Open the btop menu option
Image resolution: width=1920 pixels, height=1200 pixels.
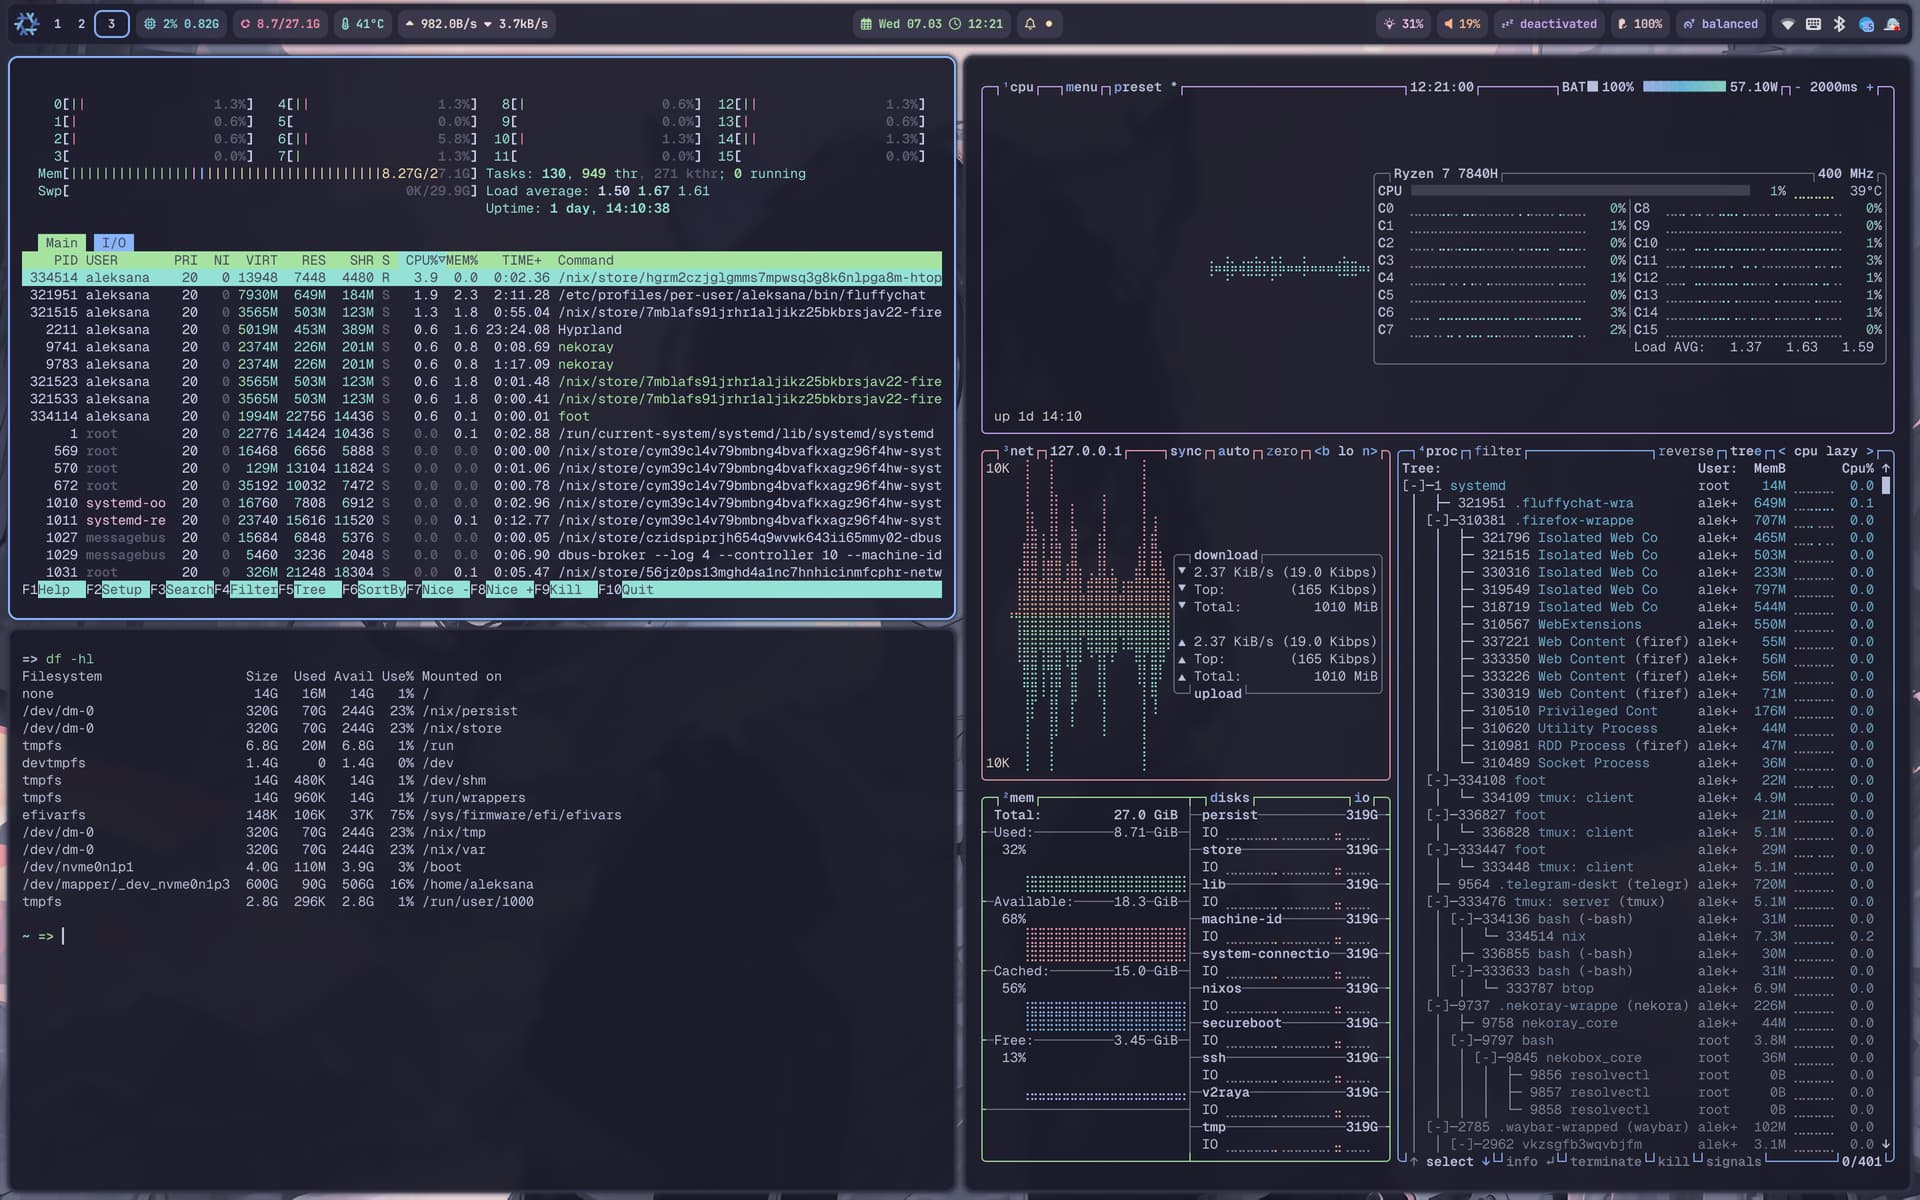(x=1081, y=87)
